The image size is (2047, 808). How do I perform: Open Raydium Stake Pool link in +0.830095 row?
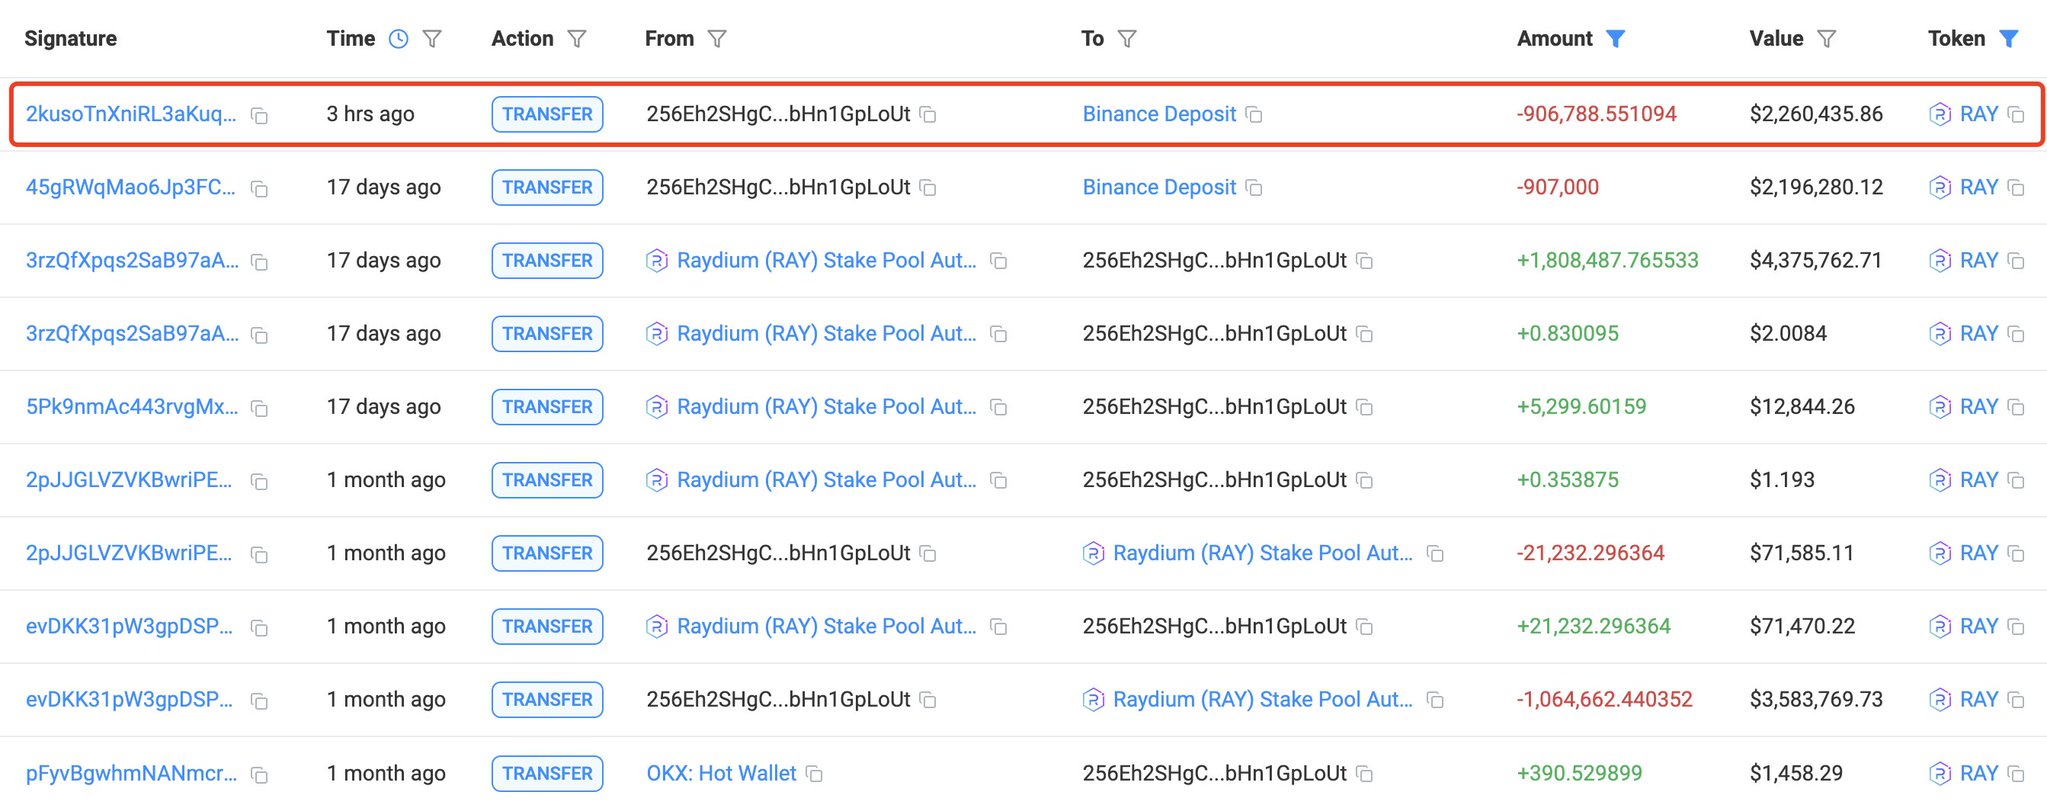pyautogui.click(x=826, y=333)
